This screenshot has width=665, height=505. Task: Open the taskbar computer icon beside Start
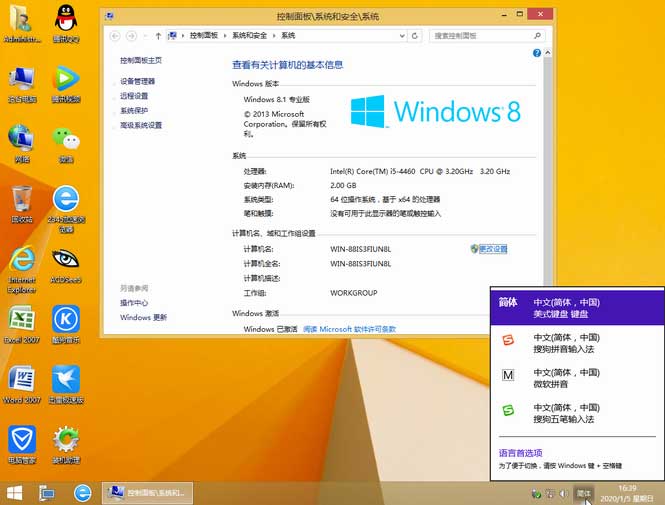coord(47,493)
